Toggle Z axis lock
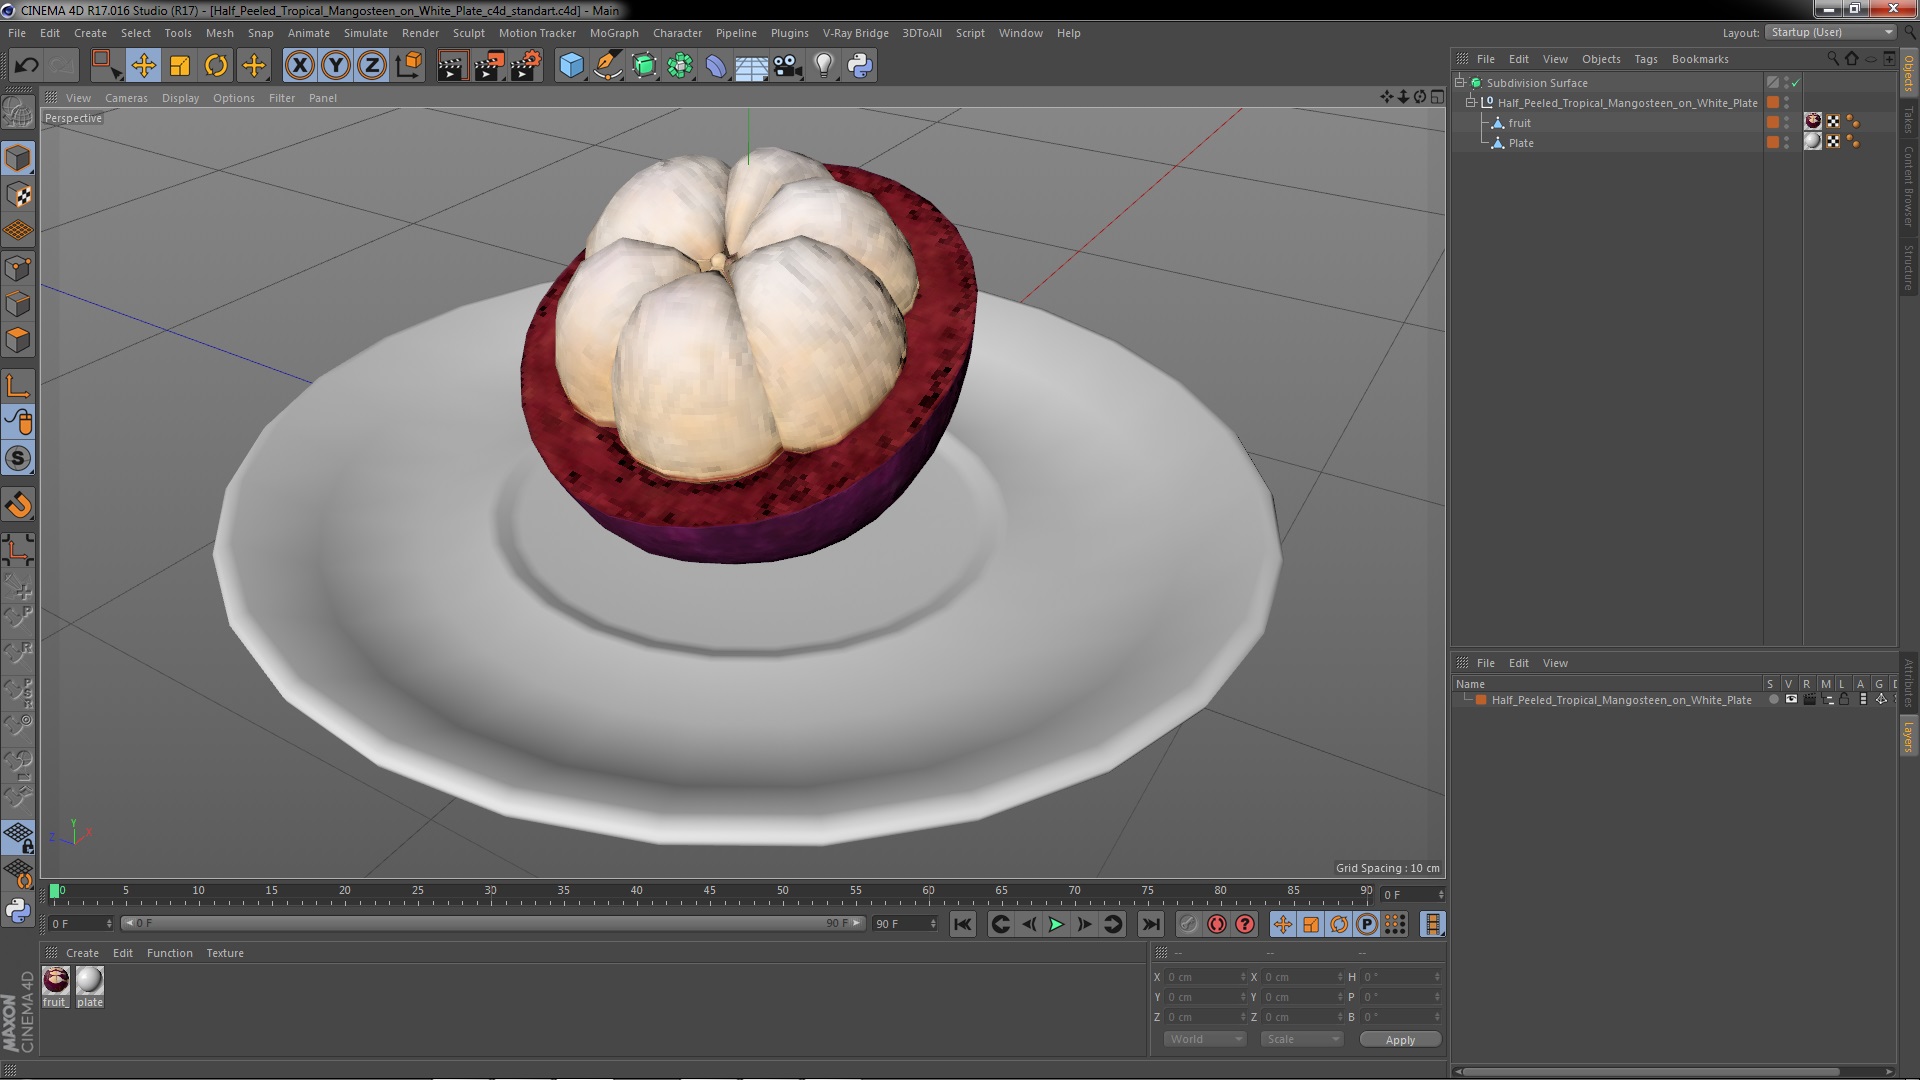Image resolution: width=1920 pixels, height=1080 pixels. coord(372,66)
